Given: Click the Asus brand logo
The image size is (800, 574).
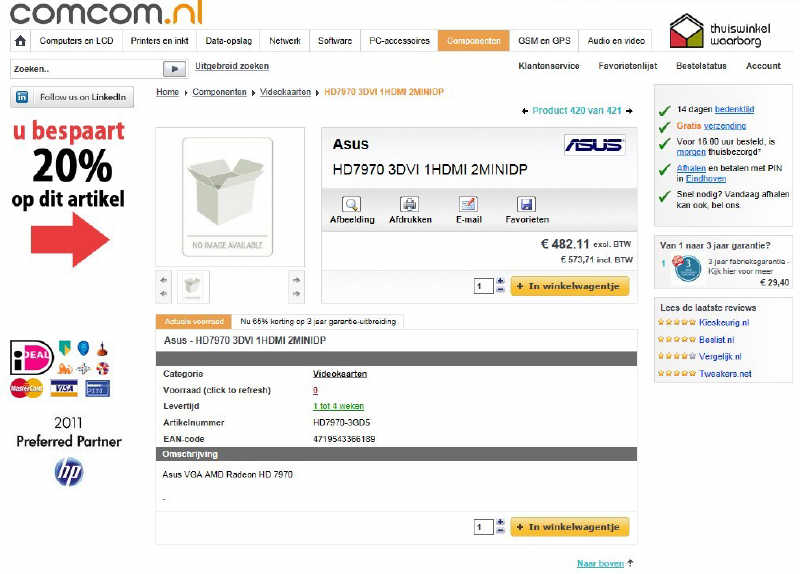Looking at the screenshot, I should click(594, 145).
